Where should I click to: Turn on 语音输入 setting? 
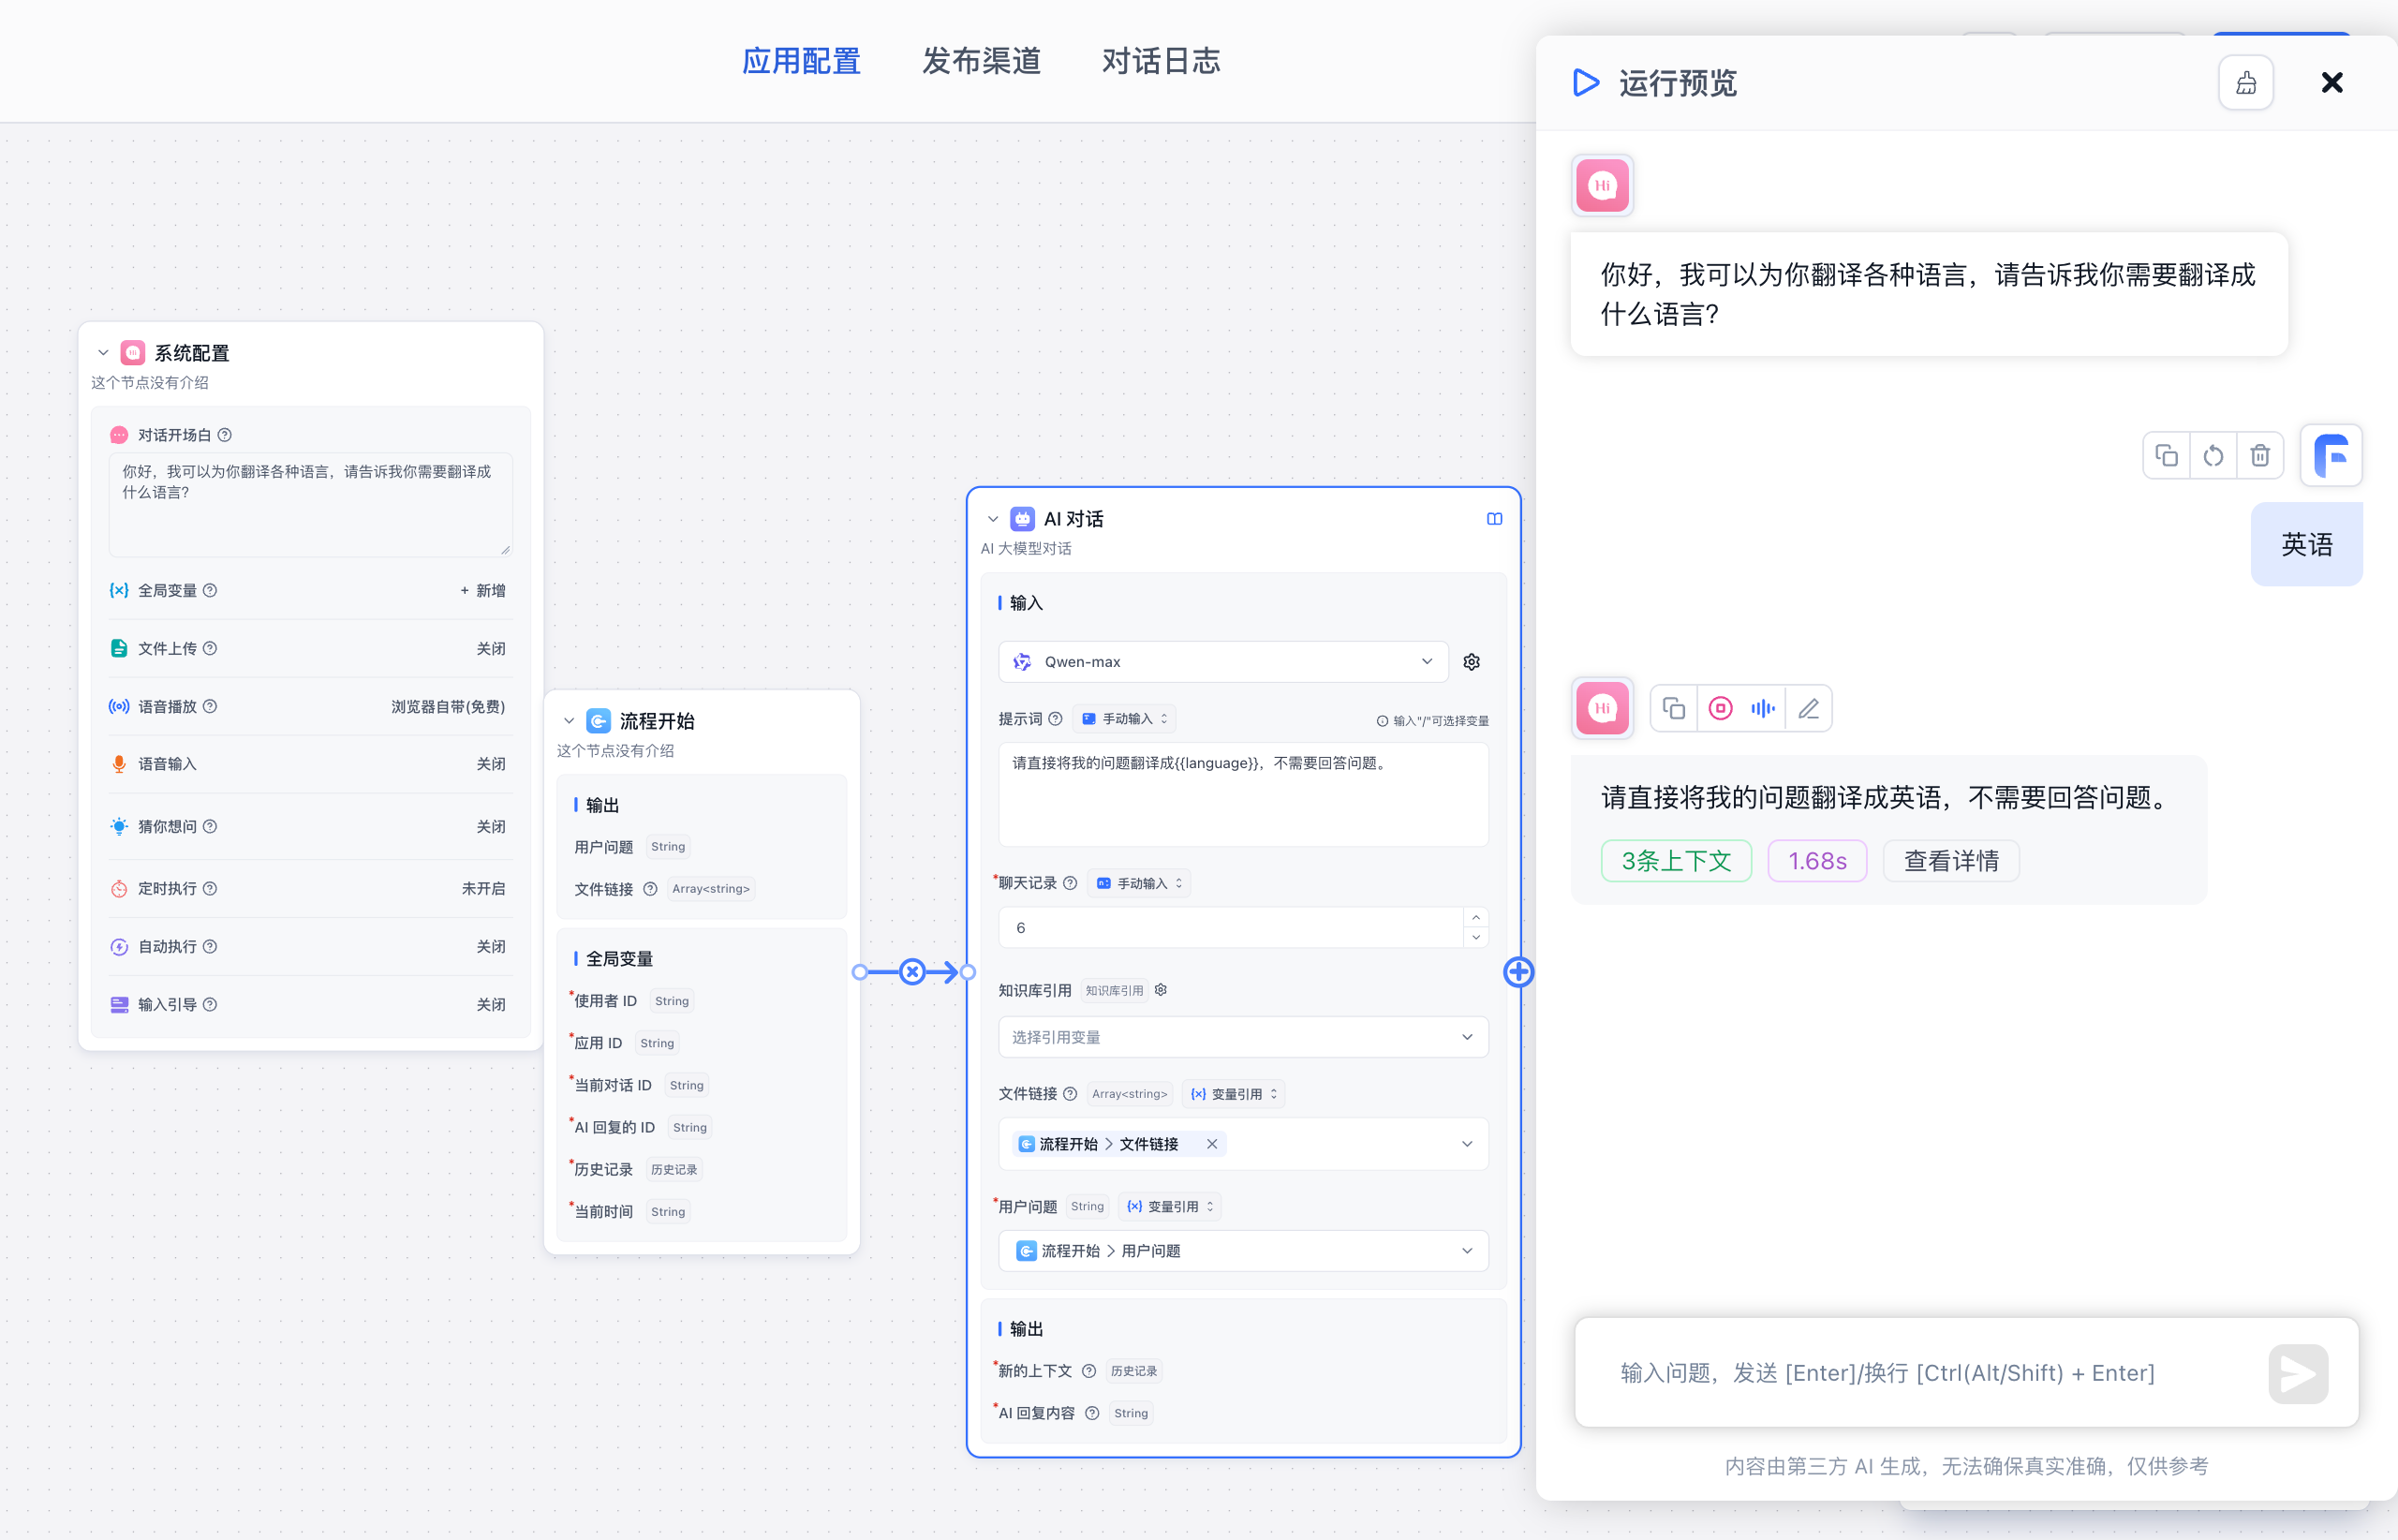pos(491,763)
